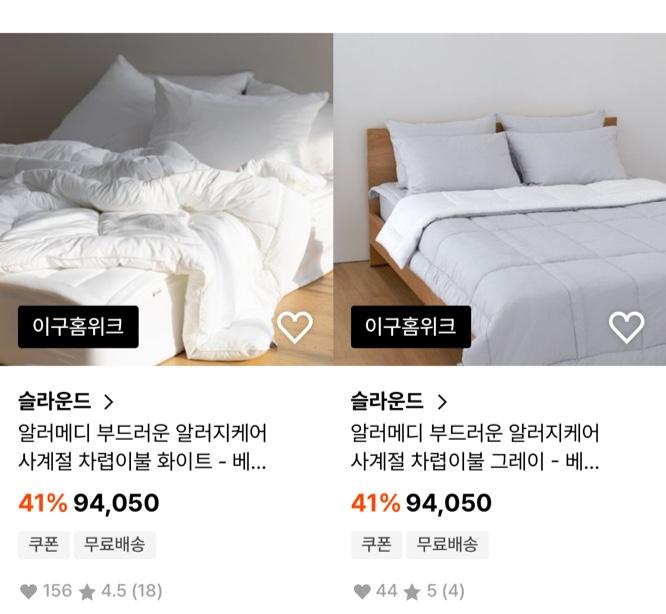The width and height of the screenshot is (666, 614).
Task: Tap the 쿠폰 tag under gray duvet
Action: (375, 545)
